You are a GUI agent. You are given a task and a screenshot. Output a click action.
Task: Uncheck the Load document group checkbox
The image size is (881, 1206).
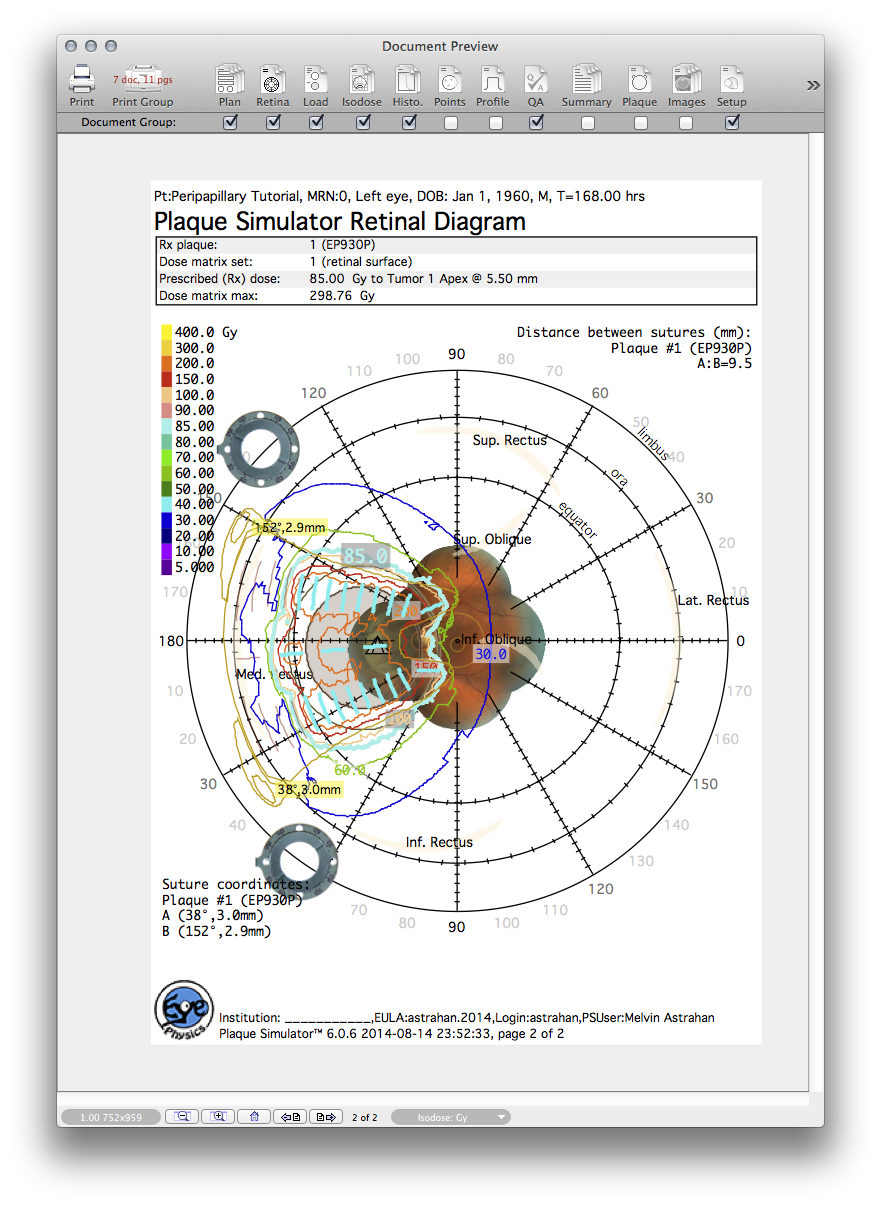pos(316,123)
